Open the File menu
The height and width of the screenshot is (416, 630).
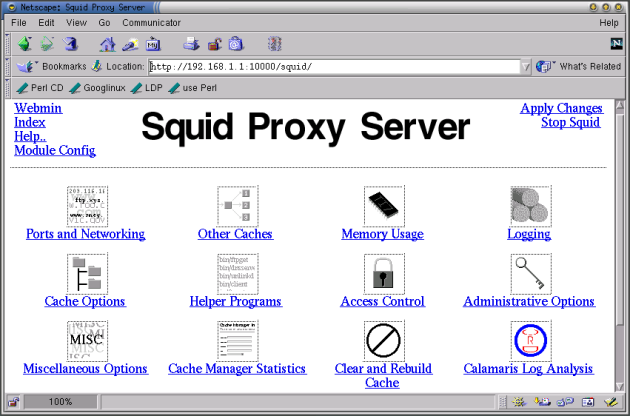tap(18, 23)
